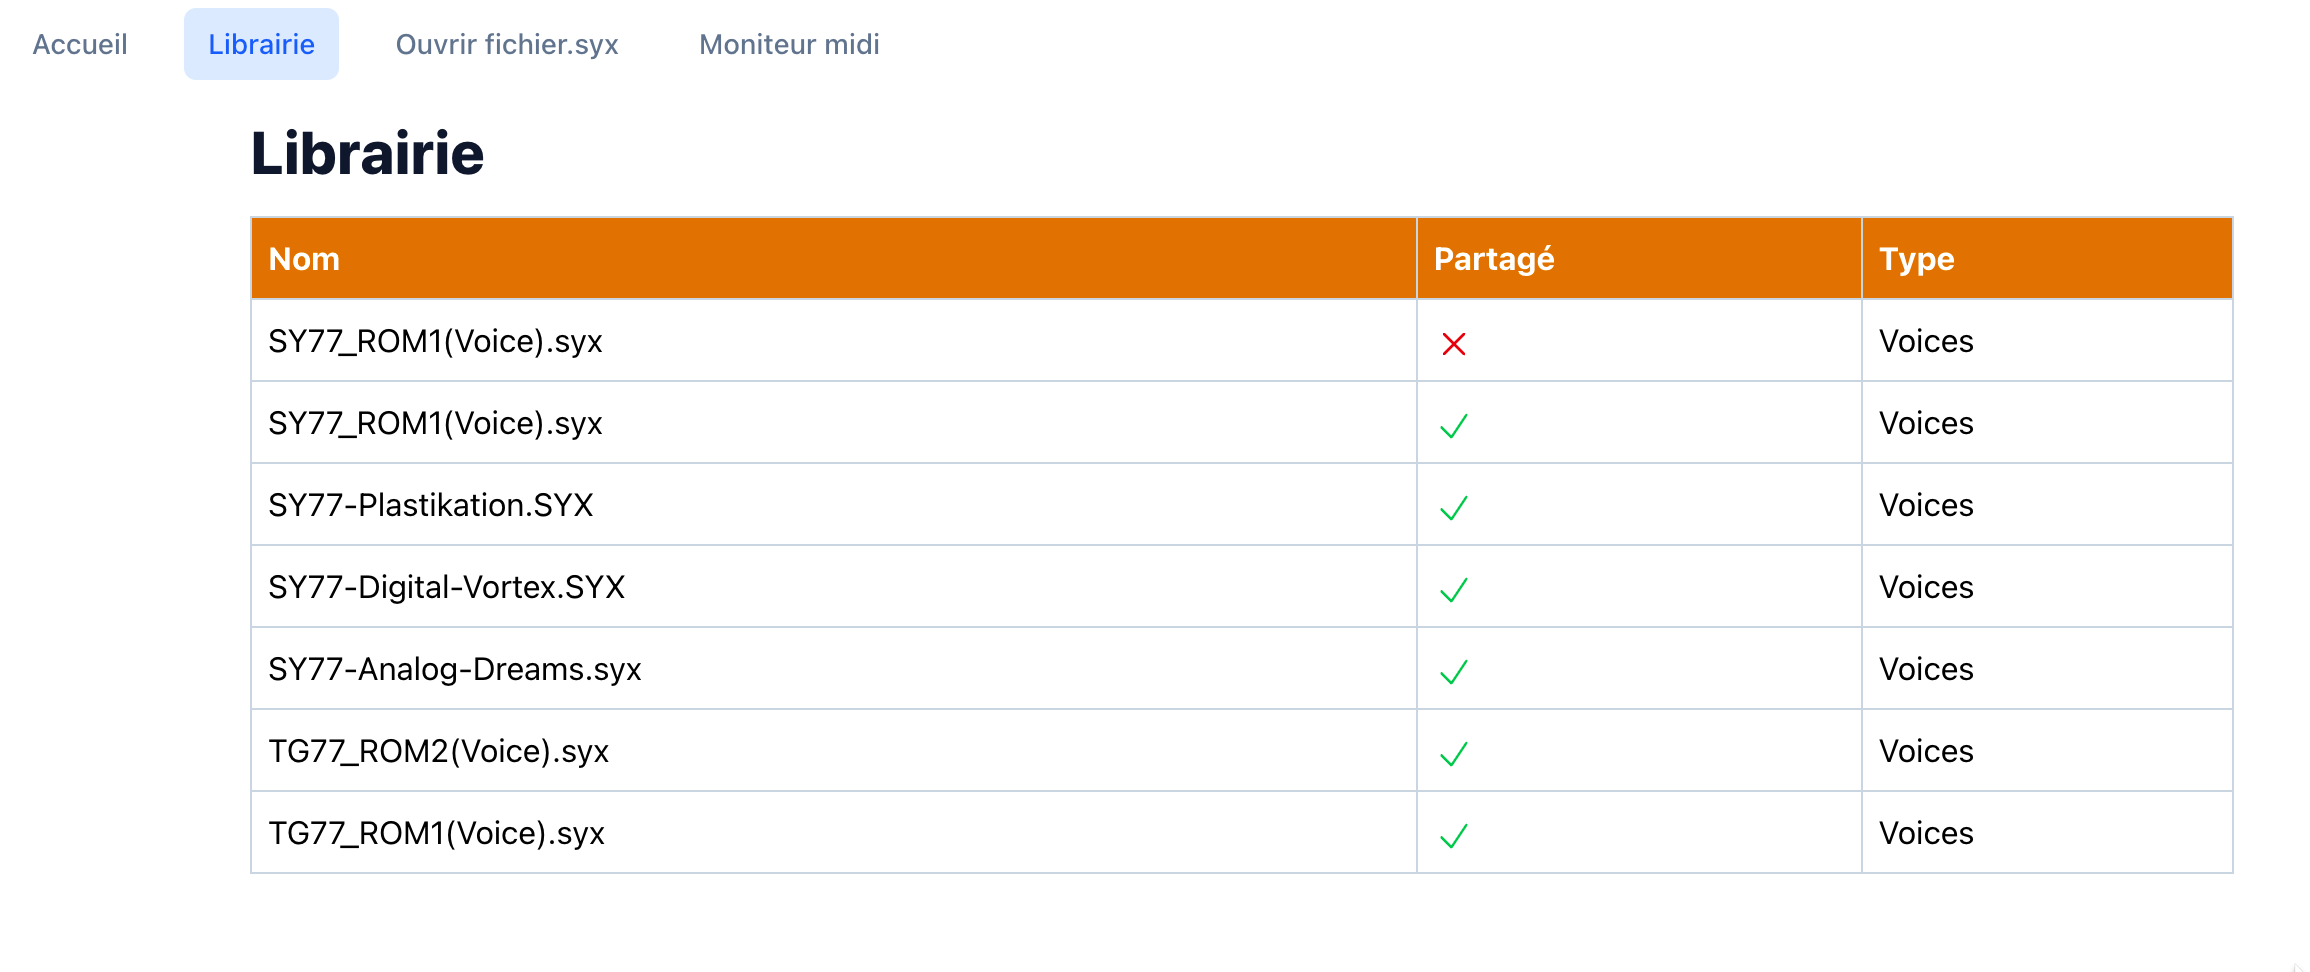
Task: Open SY77-Plastikation.SYX entry
Action: pos(431,505)
